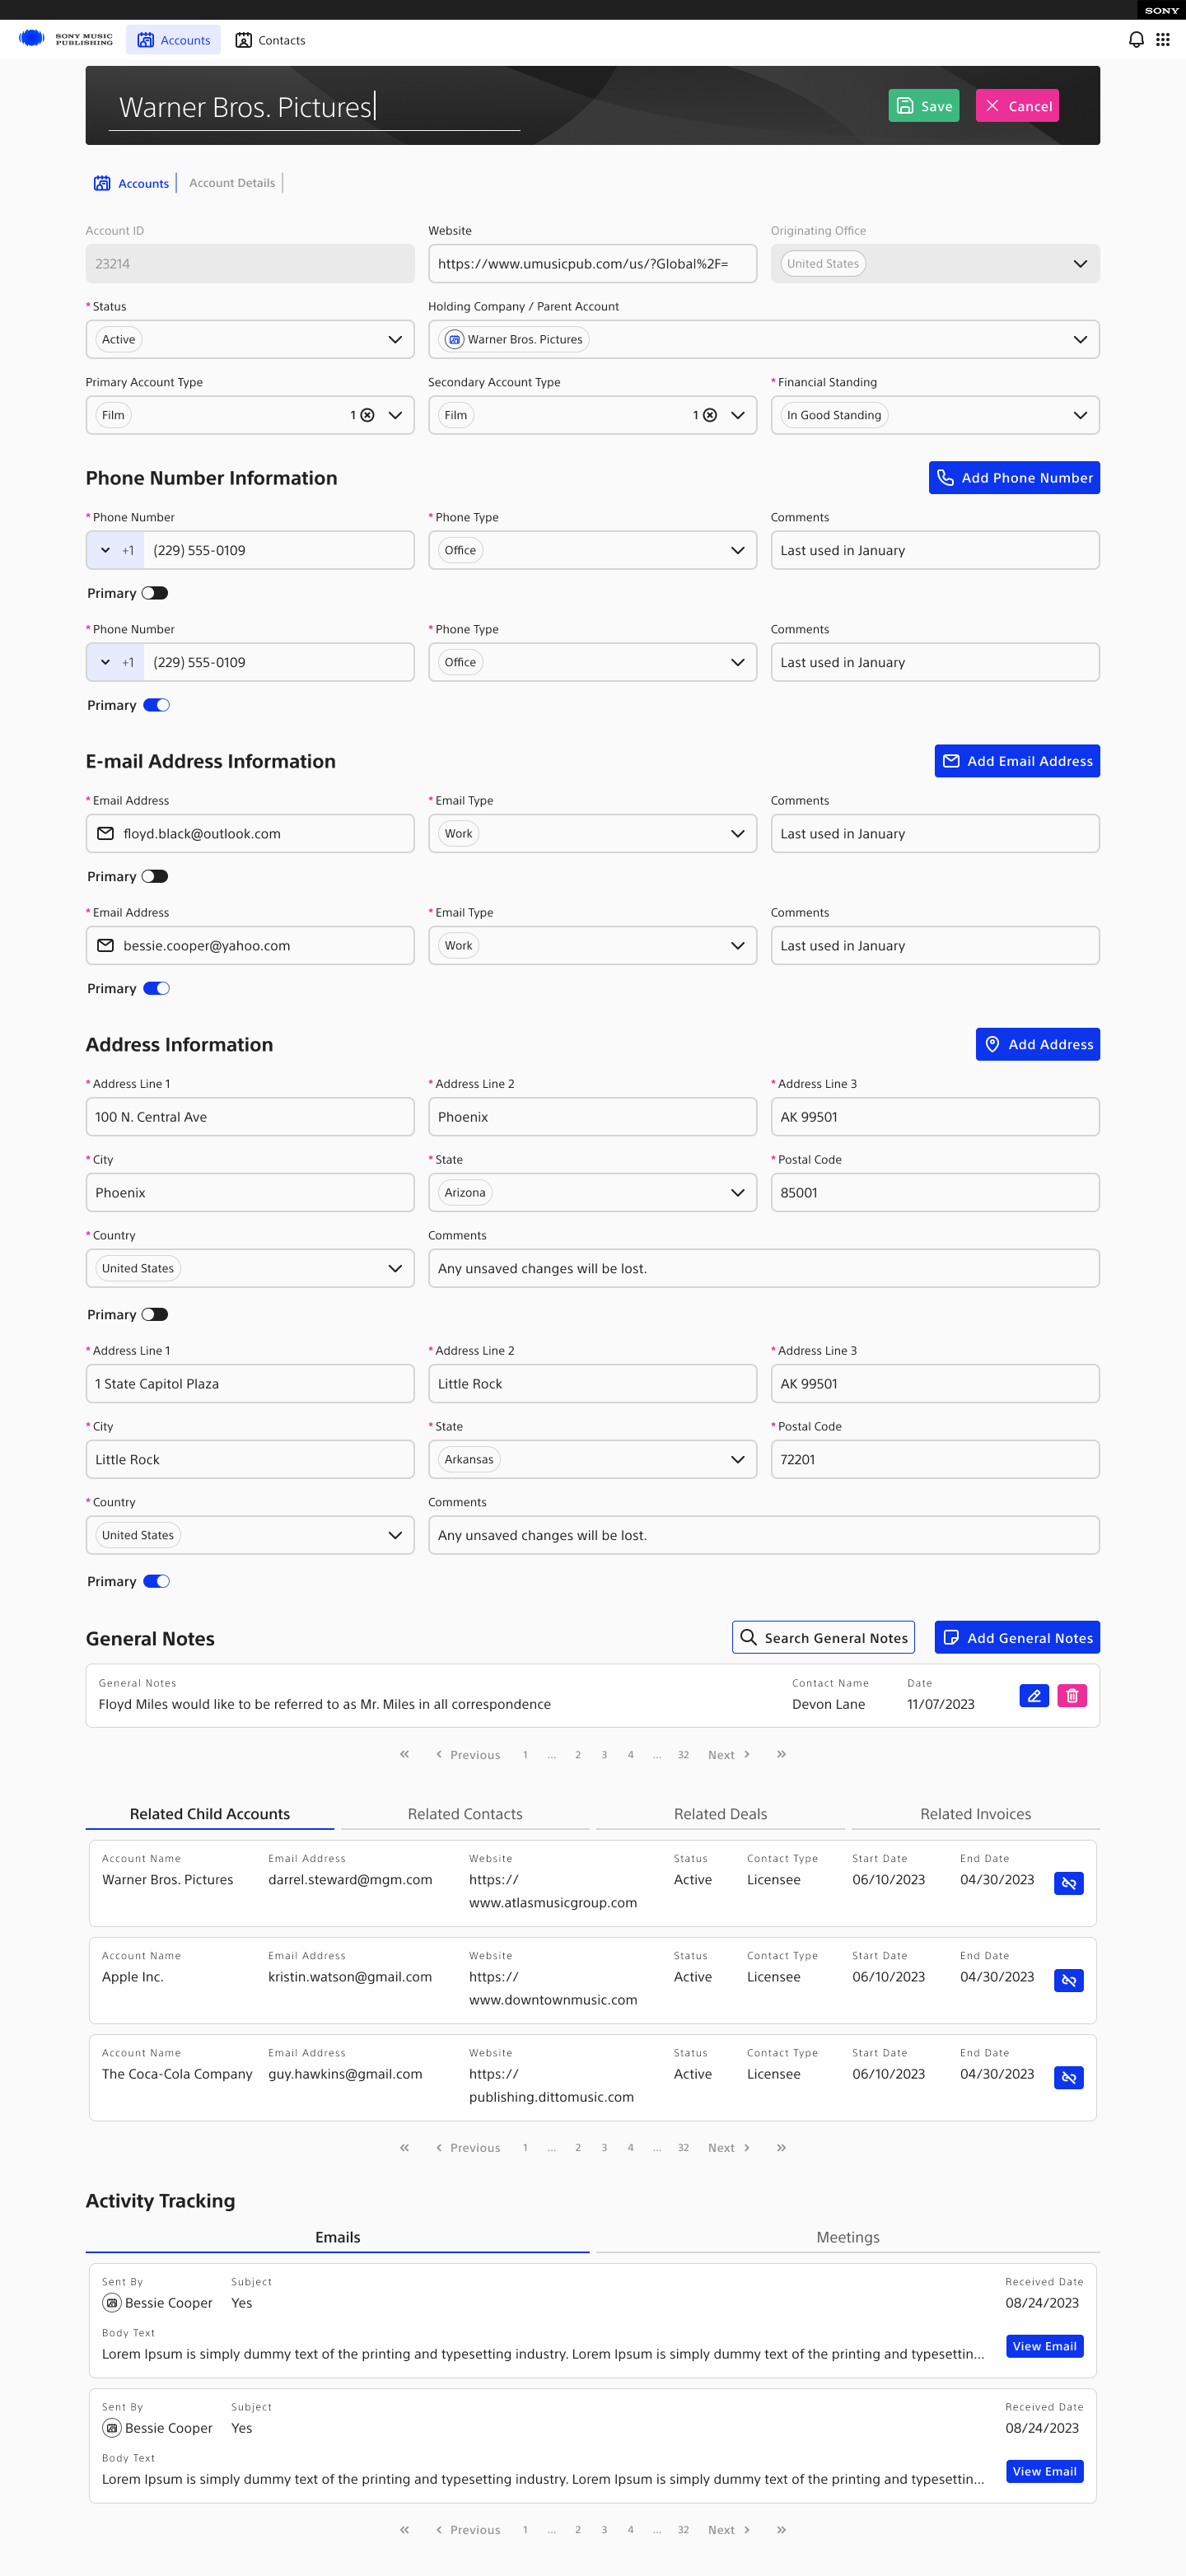The image size is (1186, 2576).
Task: Jump to first page of Activity Tracking emails
Action: pyautogui.click(x=405, y=2529)
